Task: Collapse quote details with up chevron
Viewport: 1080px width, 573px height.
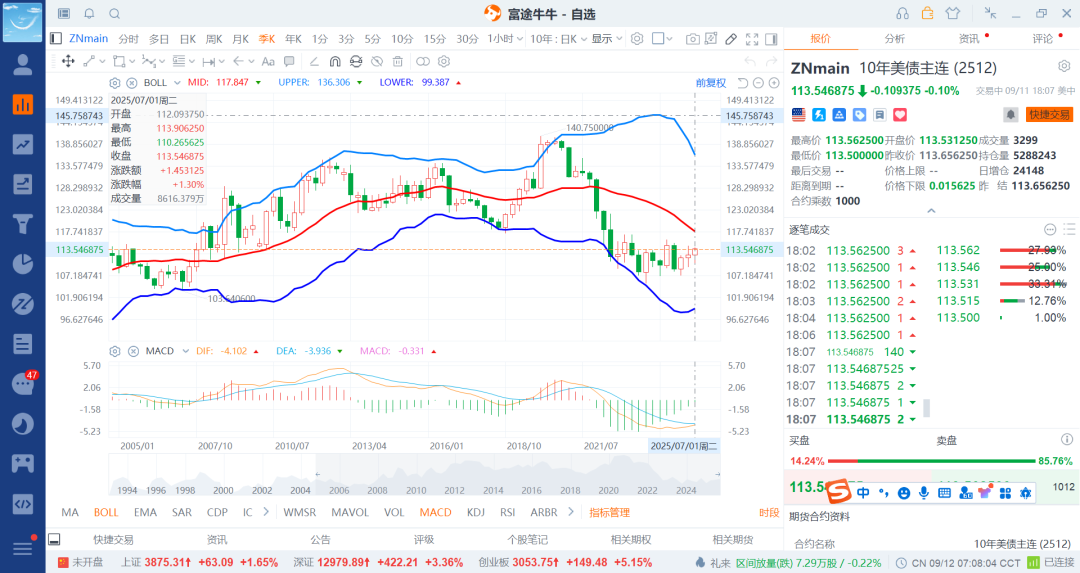Action: click(x=931, y=211)
